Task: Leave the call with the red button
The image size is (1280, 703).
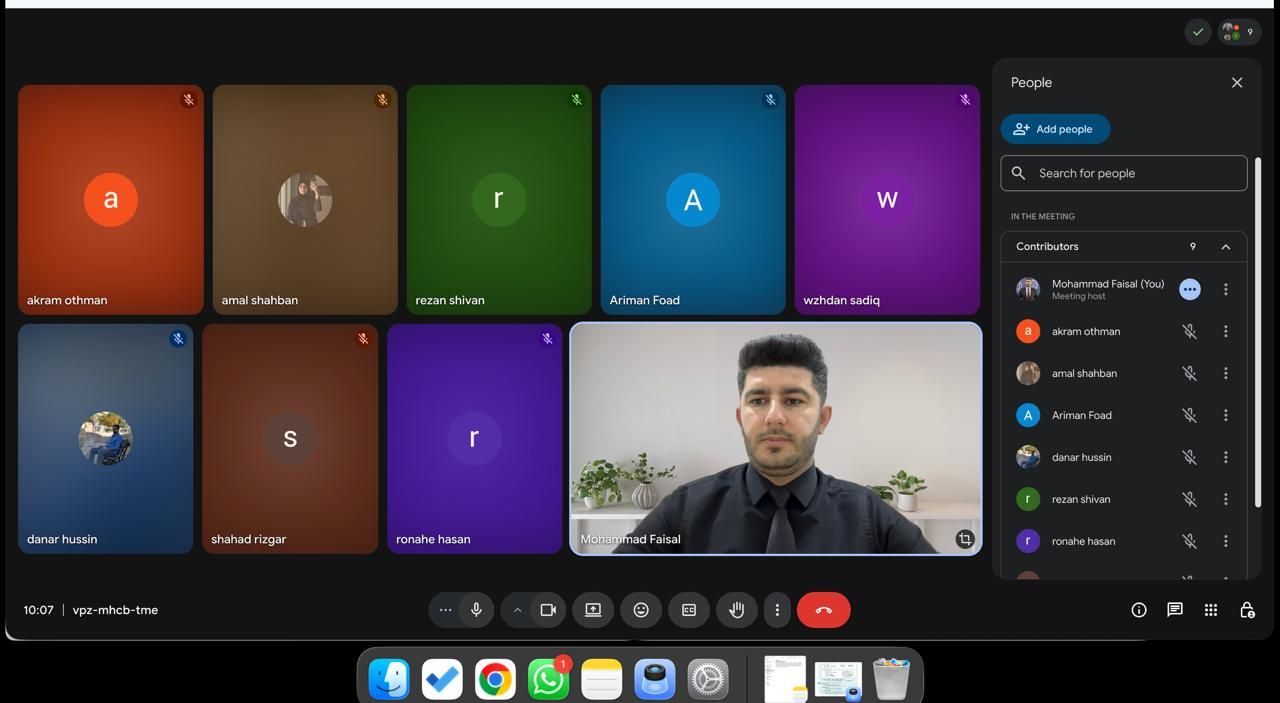Action: pos(823,609)
